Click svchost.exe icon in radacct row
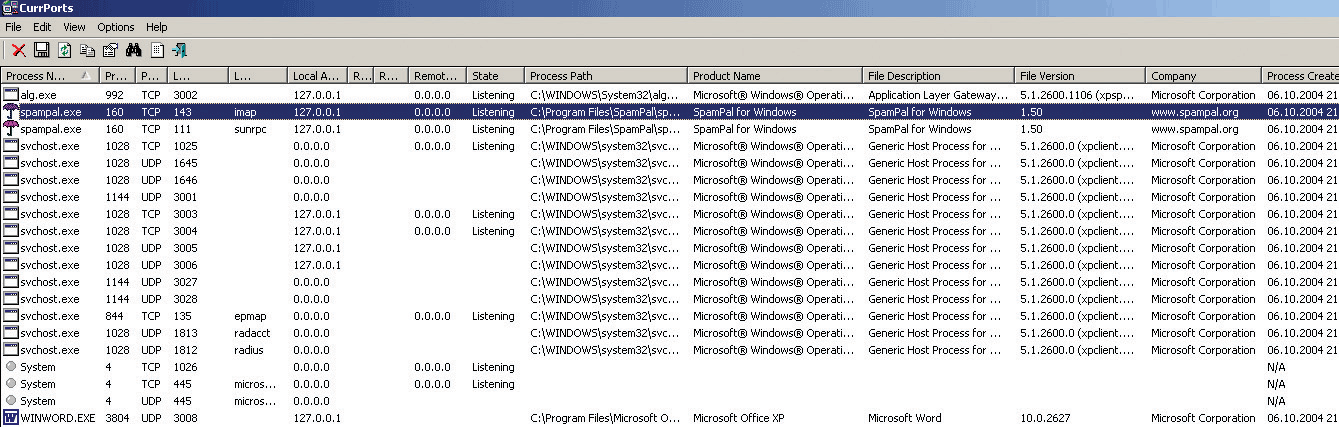 pyautogui.click(x=11, y=333)
